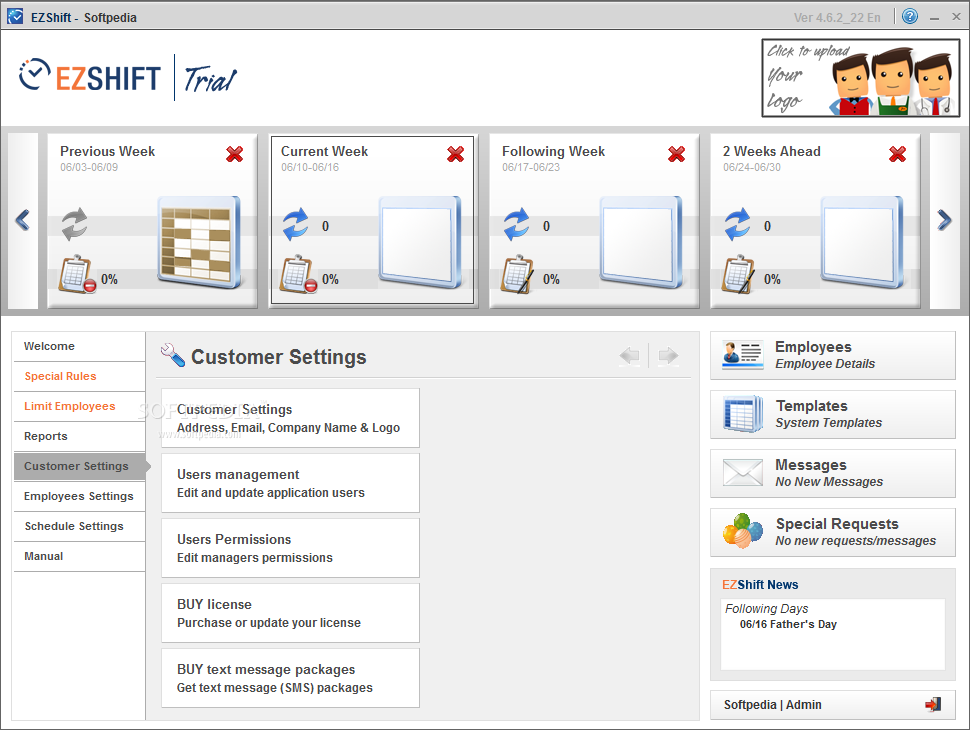Open Users management option
970x730 pixels.
290,483
